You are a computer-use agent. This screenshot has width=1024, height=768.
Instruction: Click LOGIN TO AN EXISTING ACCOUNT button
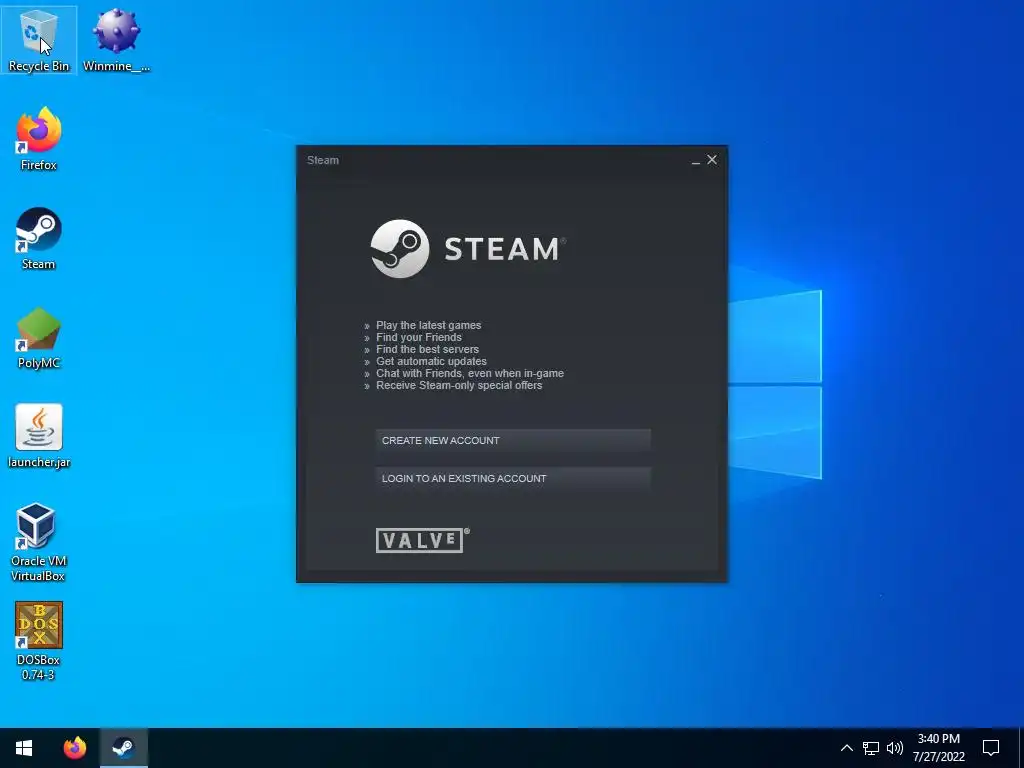pyautogui.click(x=513, y=479)
